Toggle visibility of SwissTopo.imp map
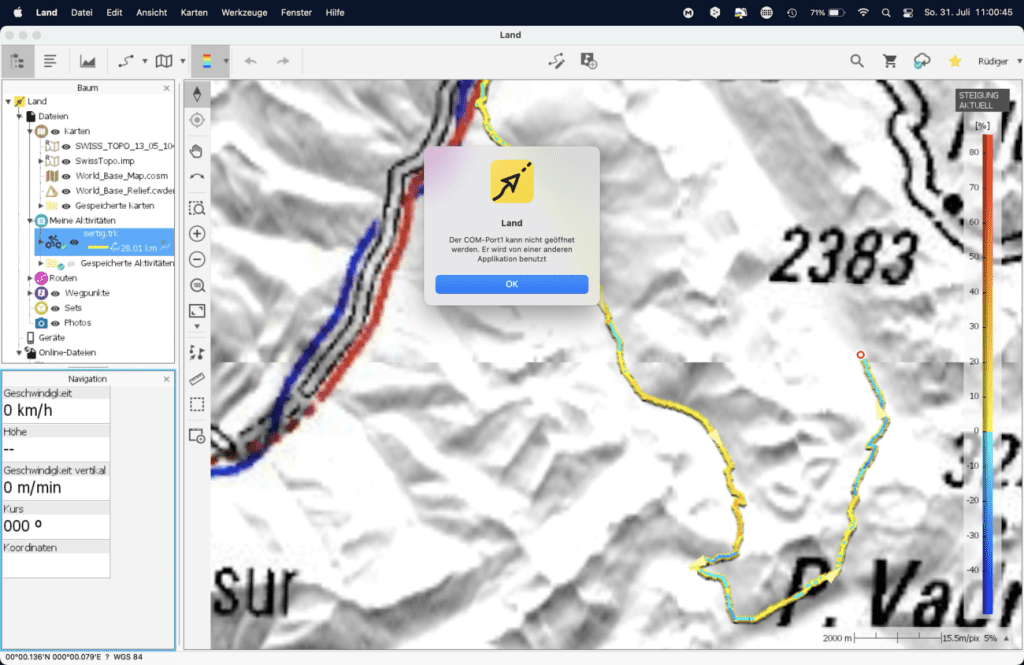 pos(66,161)
